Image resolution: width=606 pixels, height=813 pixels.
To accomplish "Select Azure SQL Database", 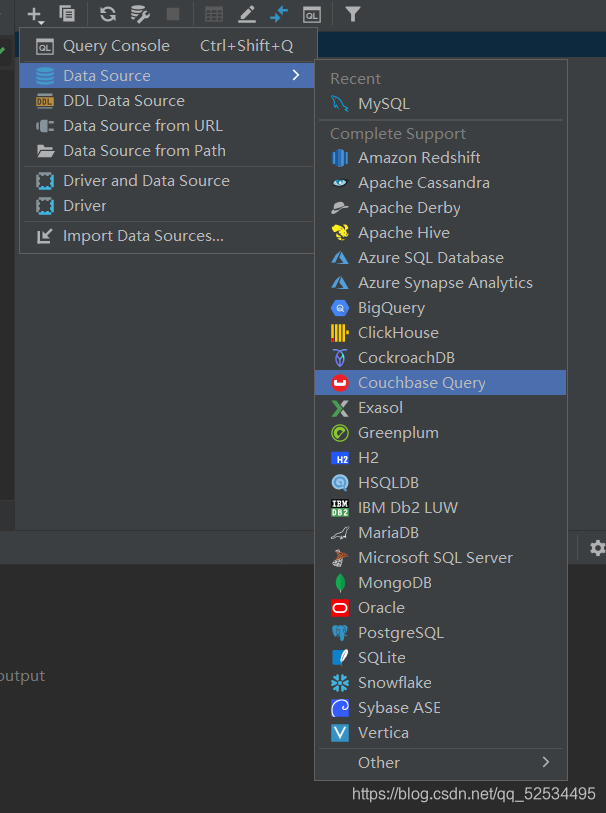I will point(441,258).
